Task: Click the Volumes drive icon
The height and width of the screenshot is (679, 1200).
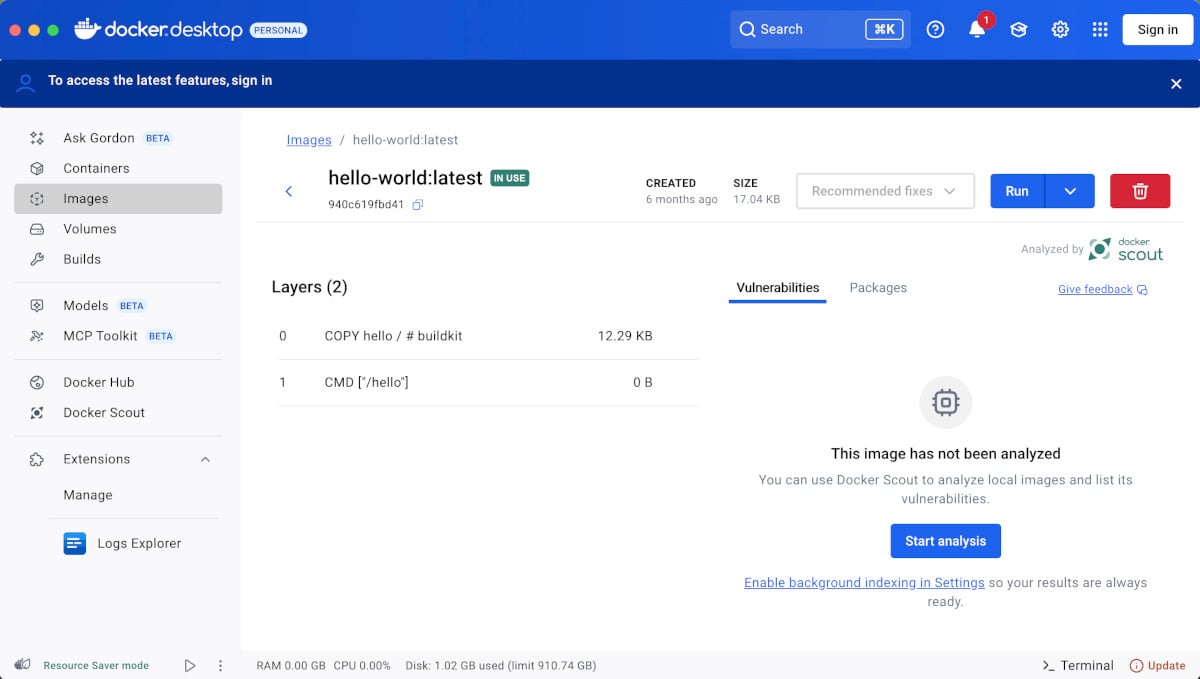Action: 37,229
